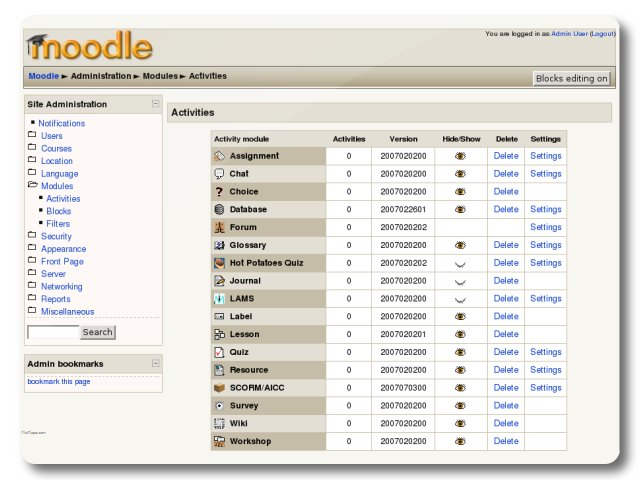Click the Hot Potatoes Quiz icon
Viewport: 640px width, 480px height.
(x=219, y=263)
